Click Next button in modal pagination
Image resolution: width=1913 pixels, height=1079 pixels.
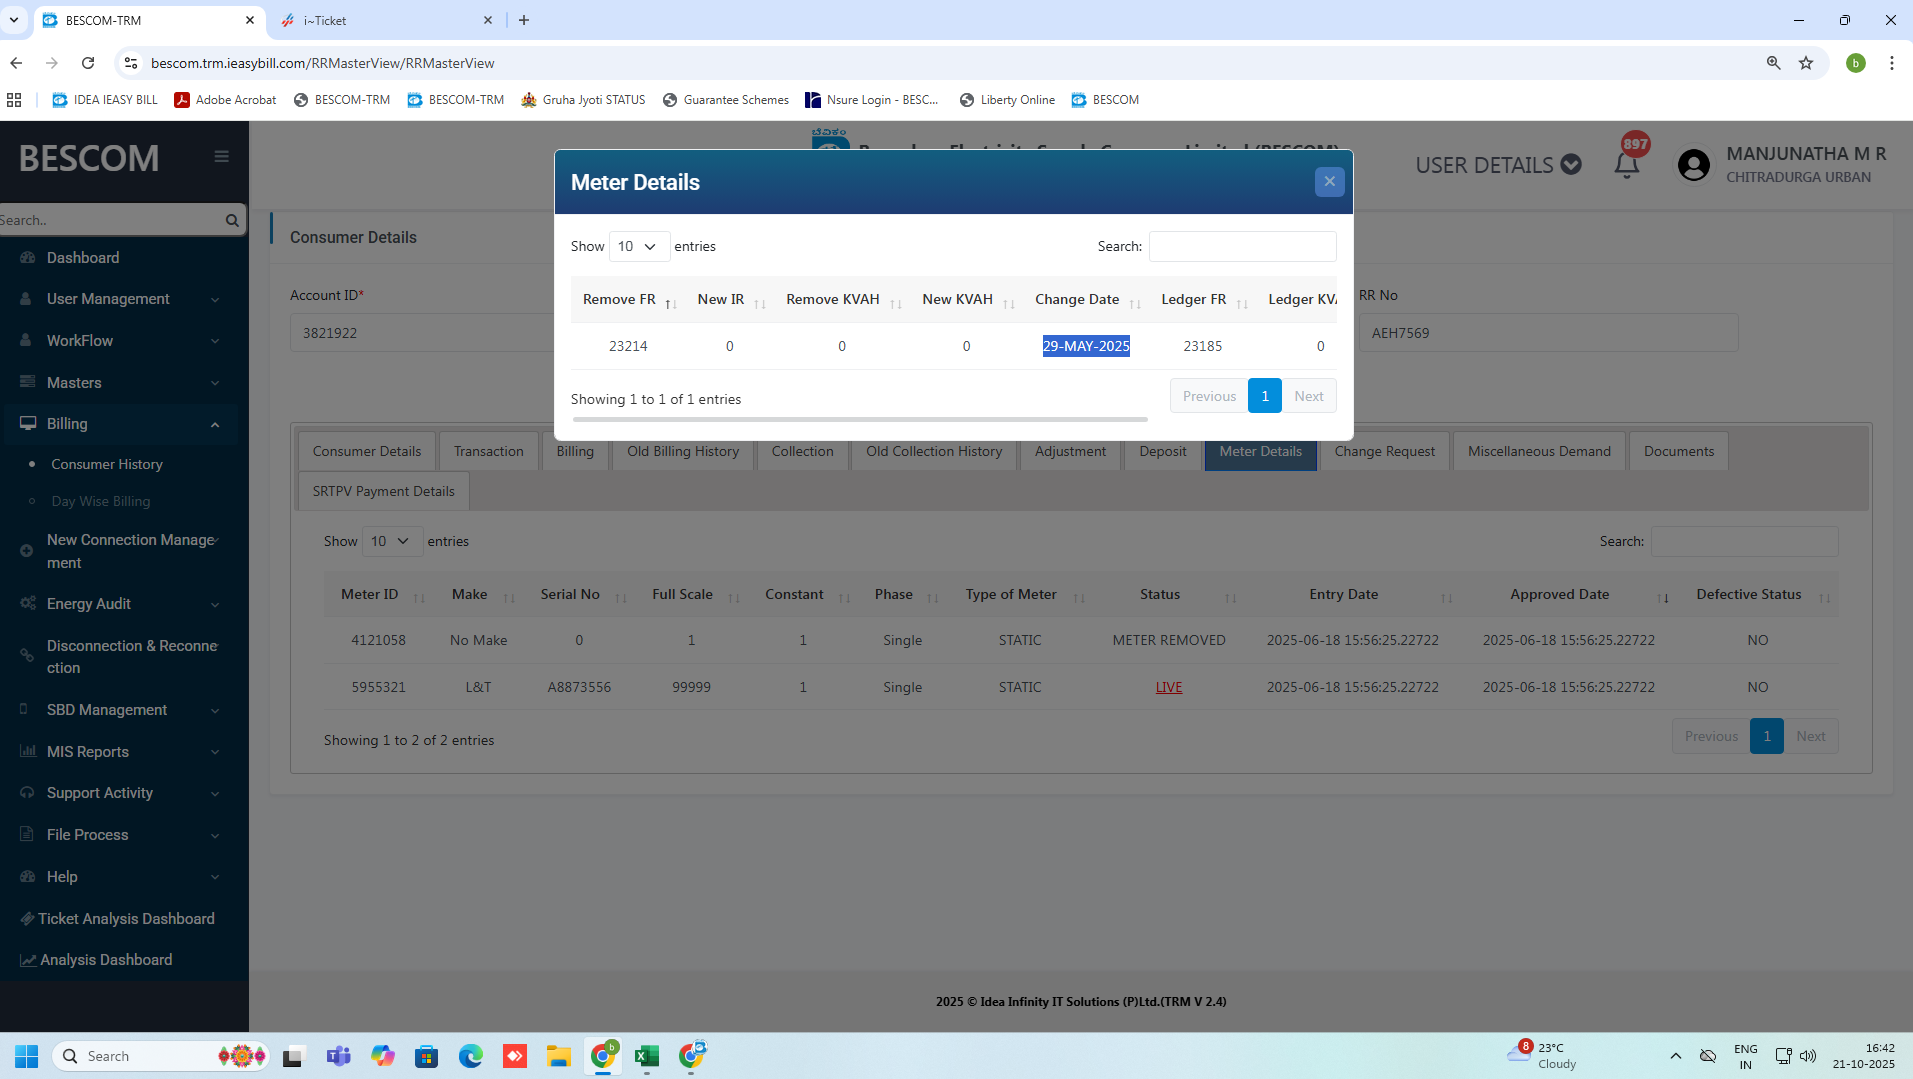click(x=1308, y=396)
